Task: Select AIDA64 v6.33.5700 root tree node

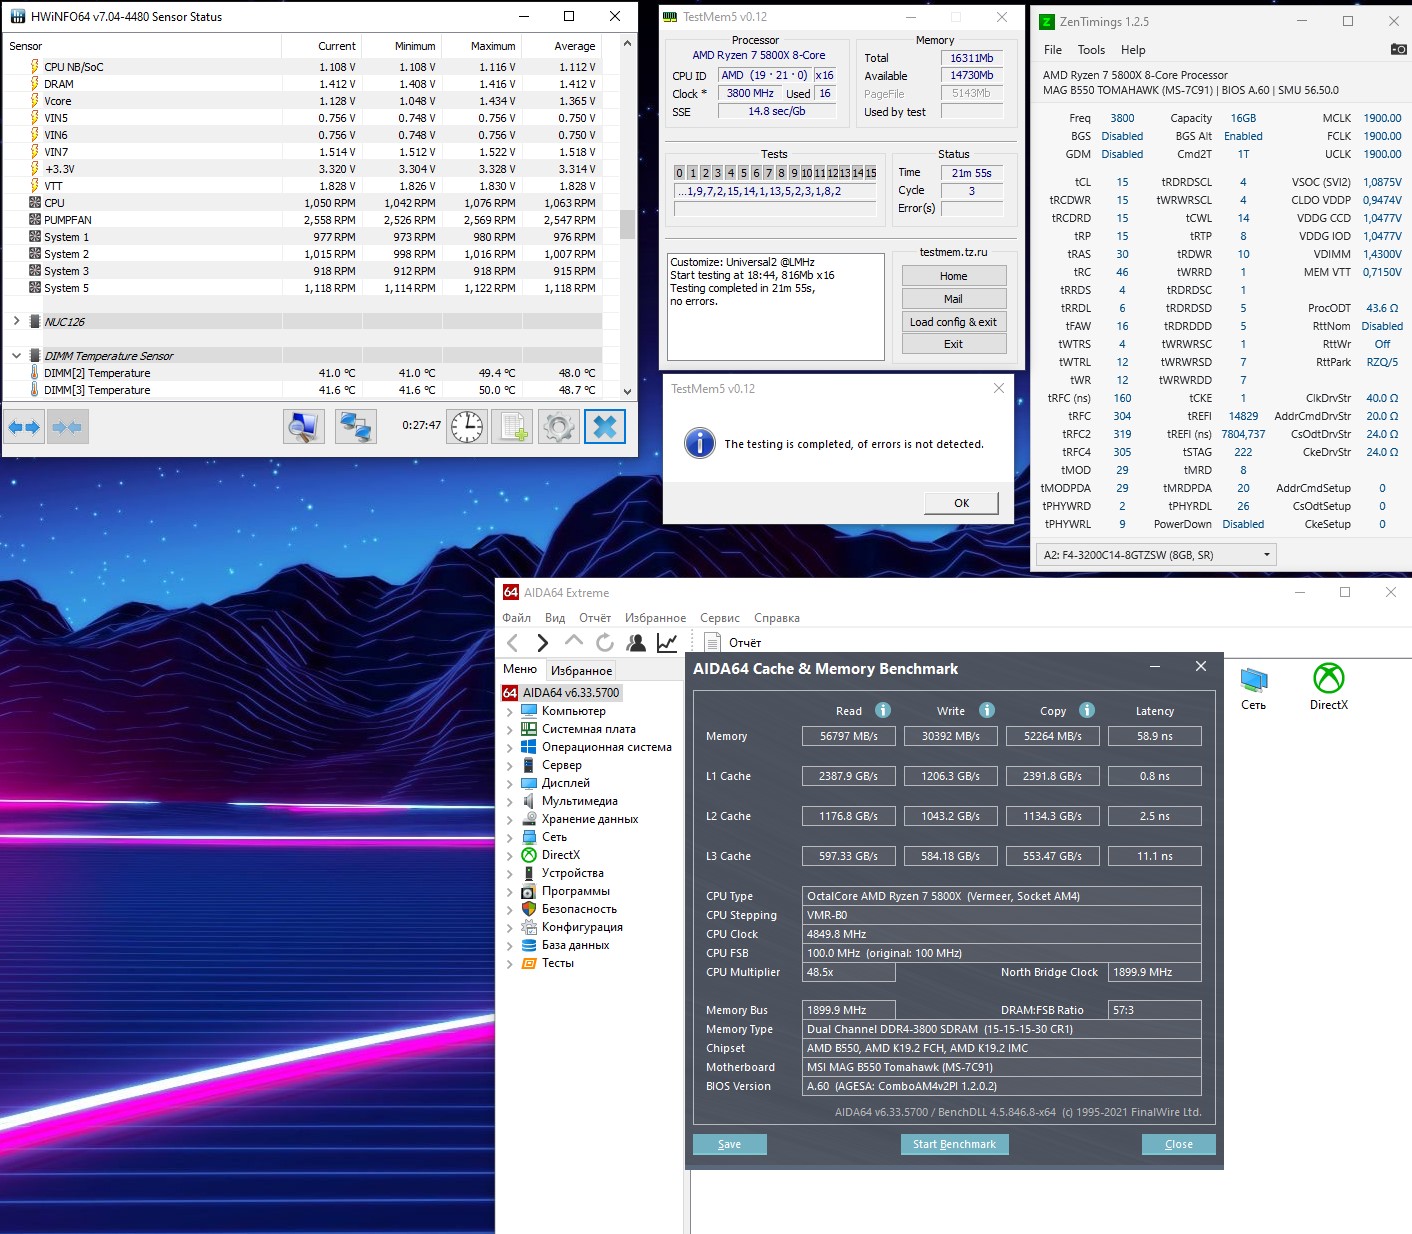Action: [561, 692]
